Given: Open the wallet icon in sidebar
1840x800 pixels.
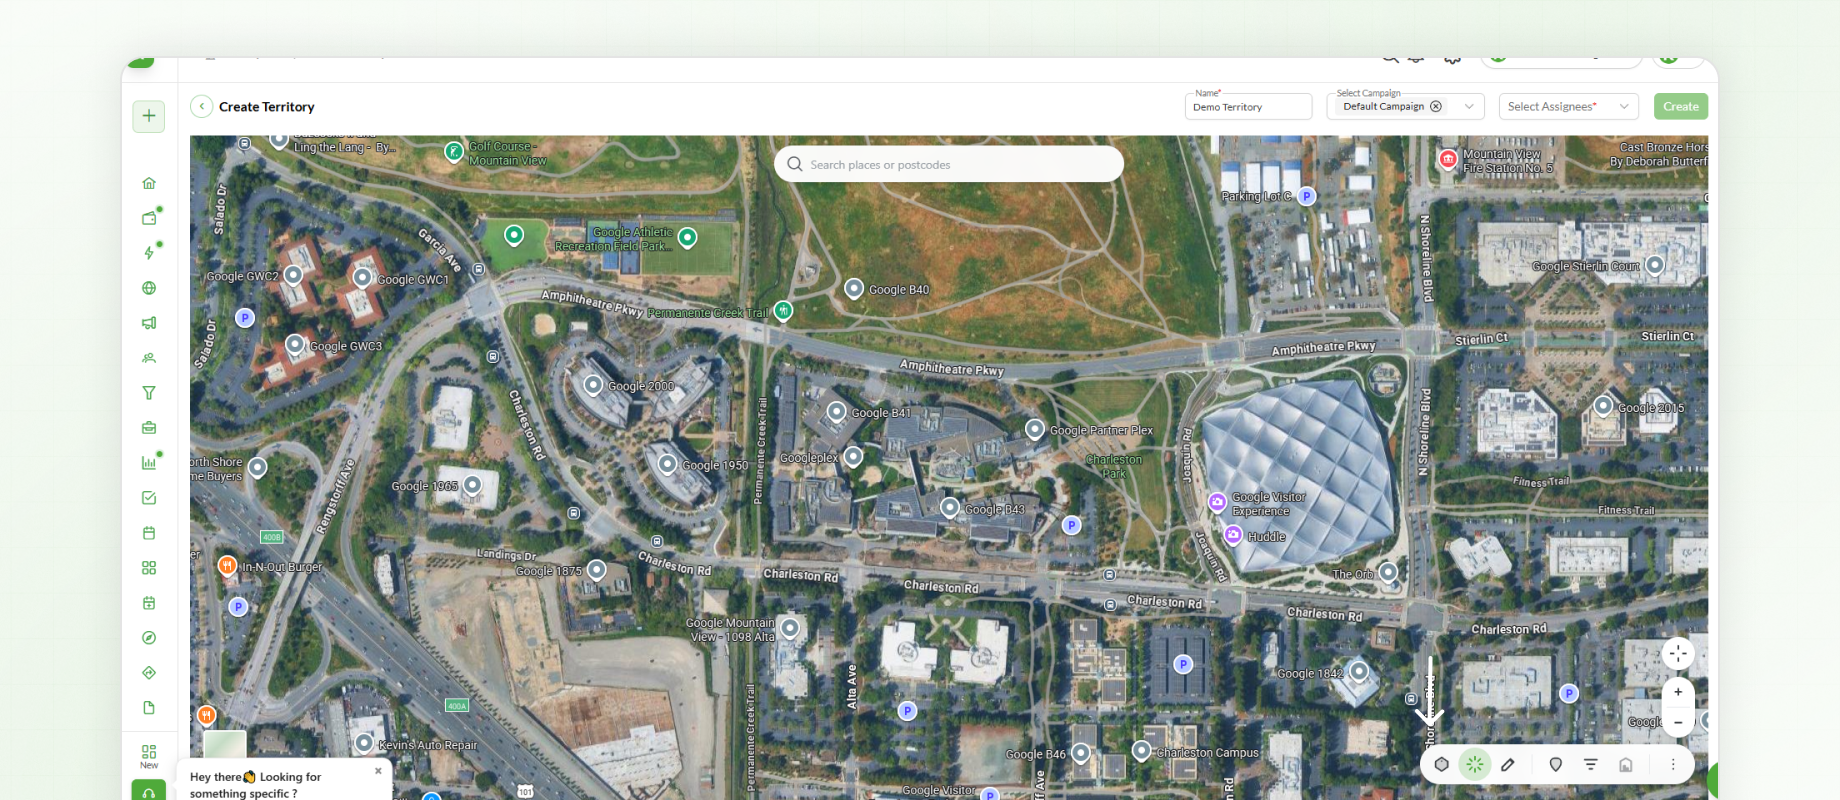Looking at the screenshot, I should tap(149, 218).
